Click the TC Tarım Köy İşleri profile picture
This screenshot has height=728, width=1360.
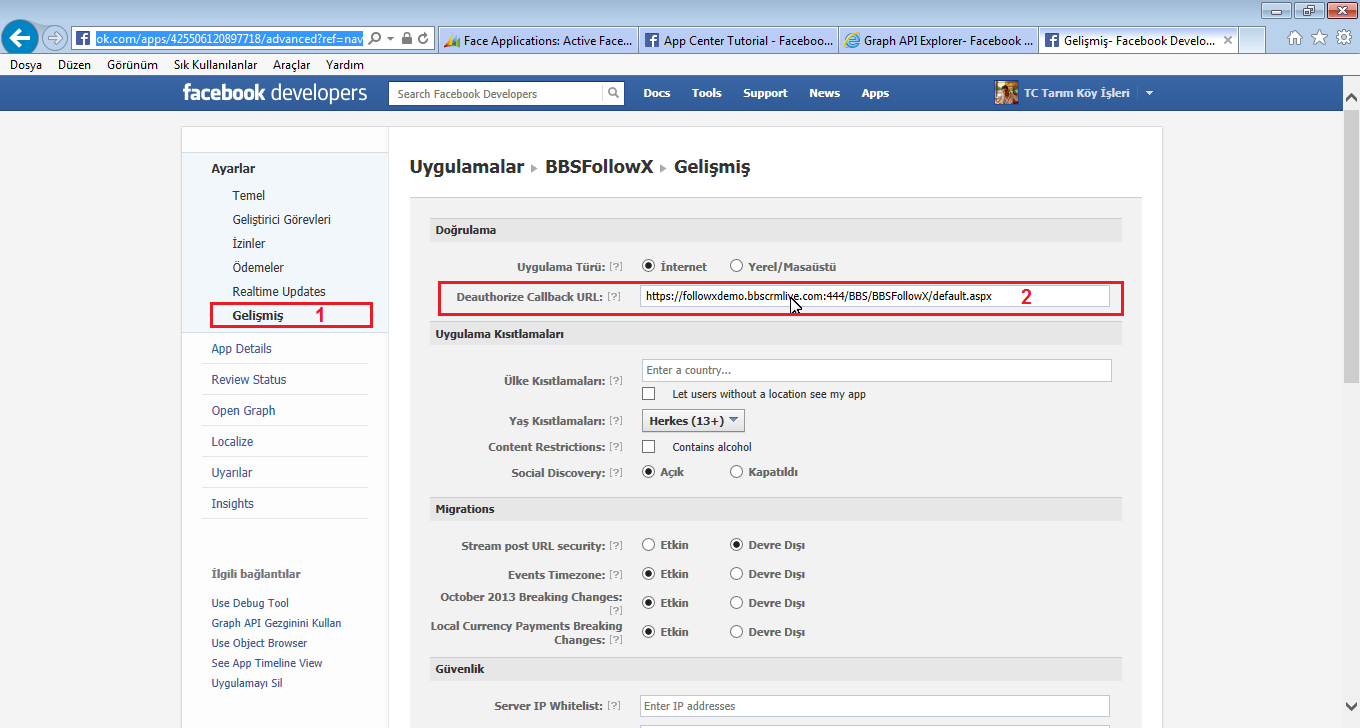pos(1006,93)
